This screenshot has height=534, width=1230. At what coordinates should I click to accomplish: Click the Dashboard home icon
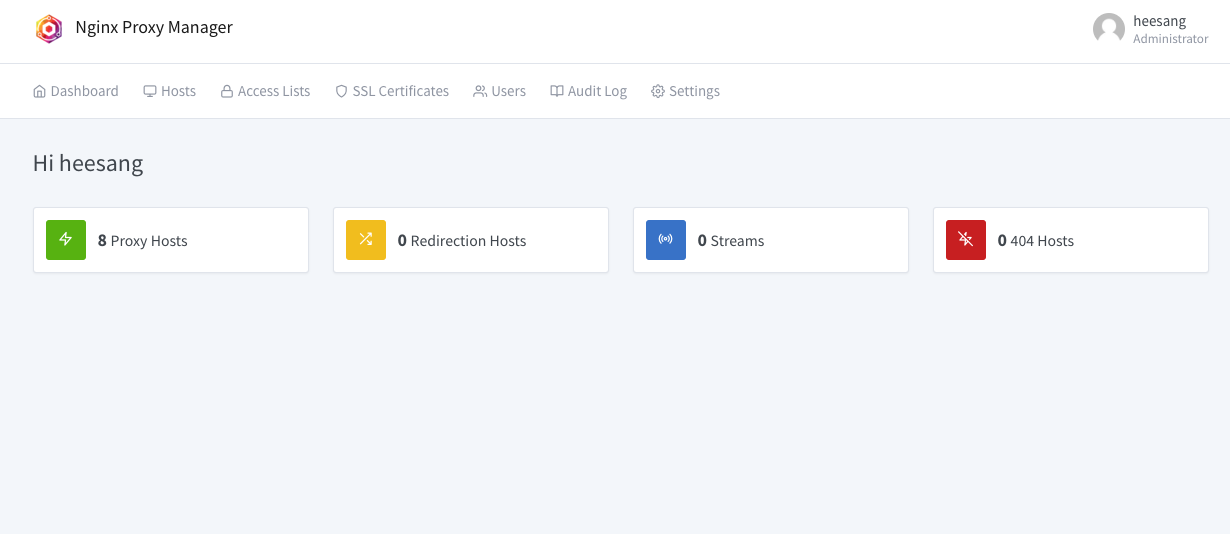coord(40,91)
